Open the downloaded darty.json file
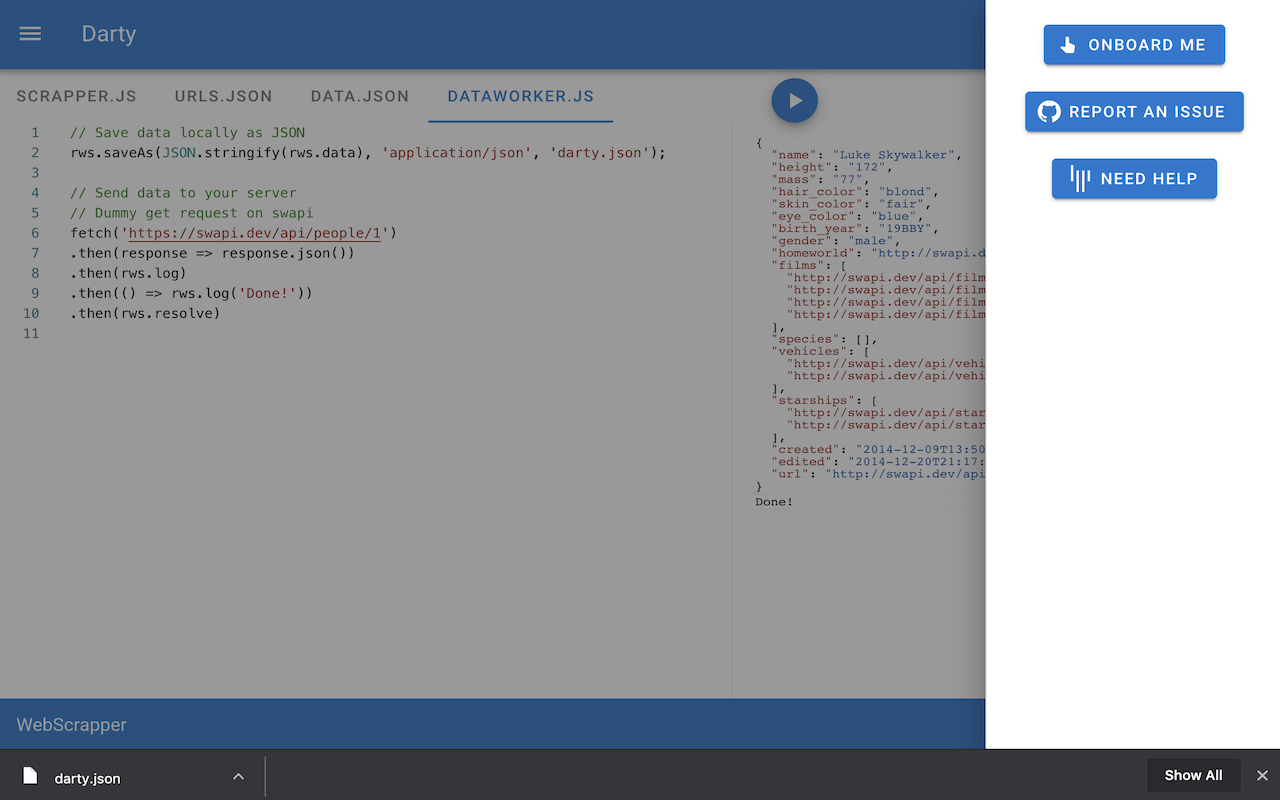 coord(88,778)
